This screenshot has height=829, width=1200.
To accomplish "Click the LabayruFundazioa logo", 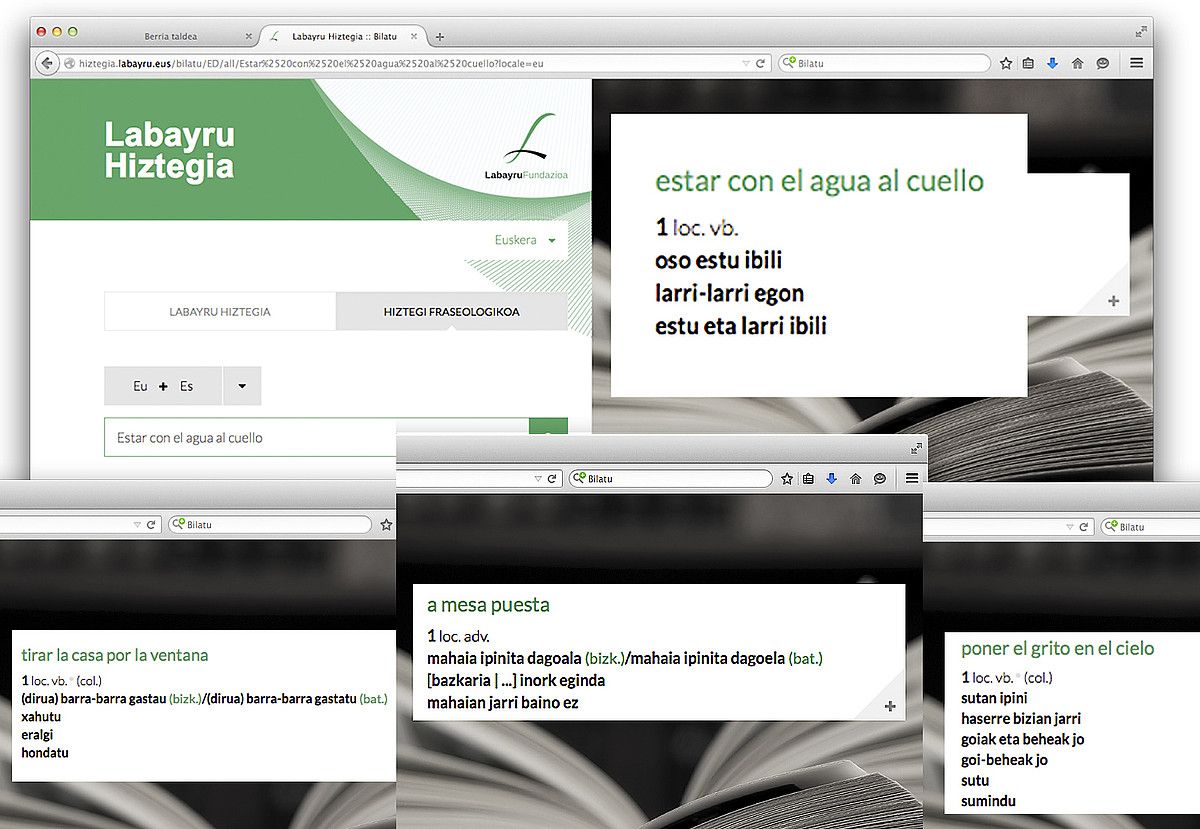I will tap(525, 148).
